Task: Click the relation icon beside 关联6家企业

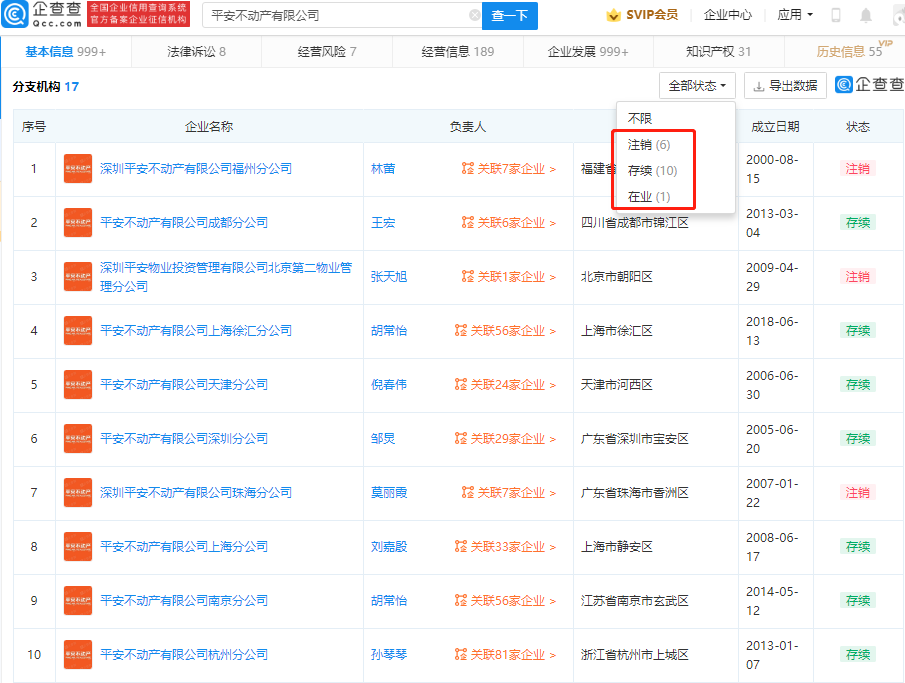Action: tap(468, 222)
